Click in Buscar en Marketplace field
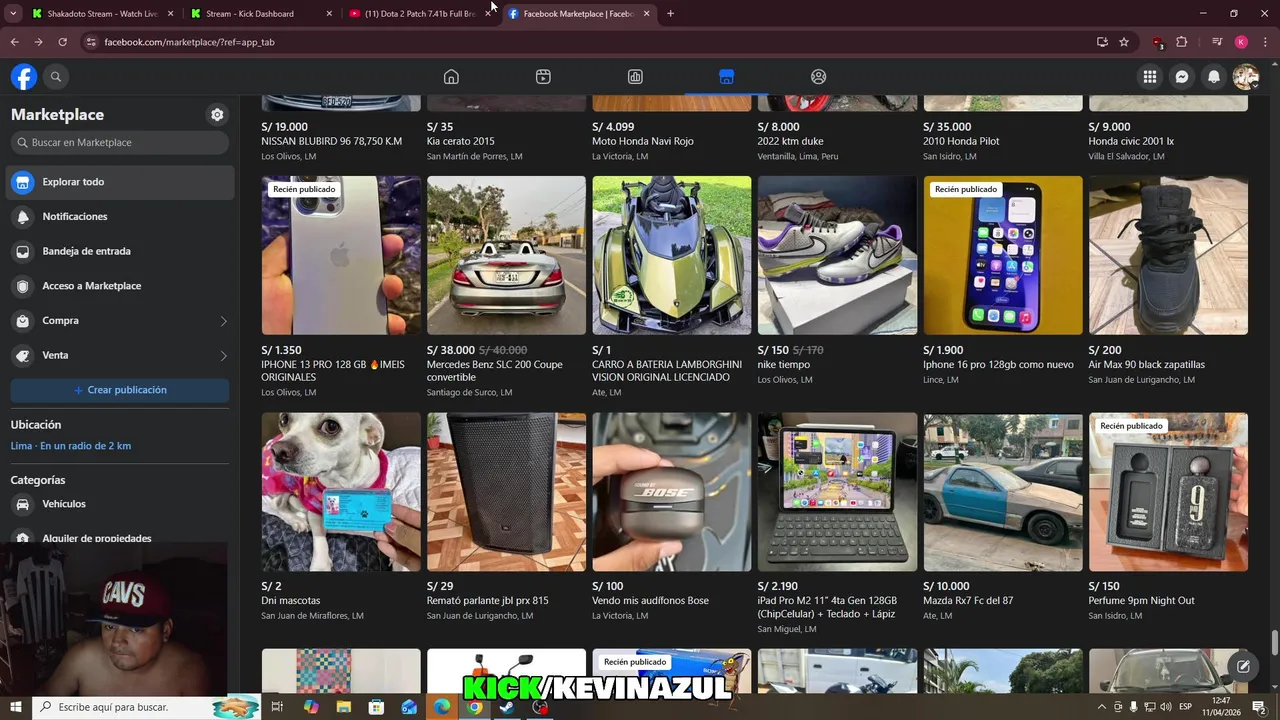1280x720 pixels. [120, 143]
